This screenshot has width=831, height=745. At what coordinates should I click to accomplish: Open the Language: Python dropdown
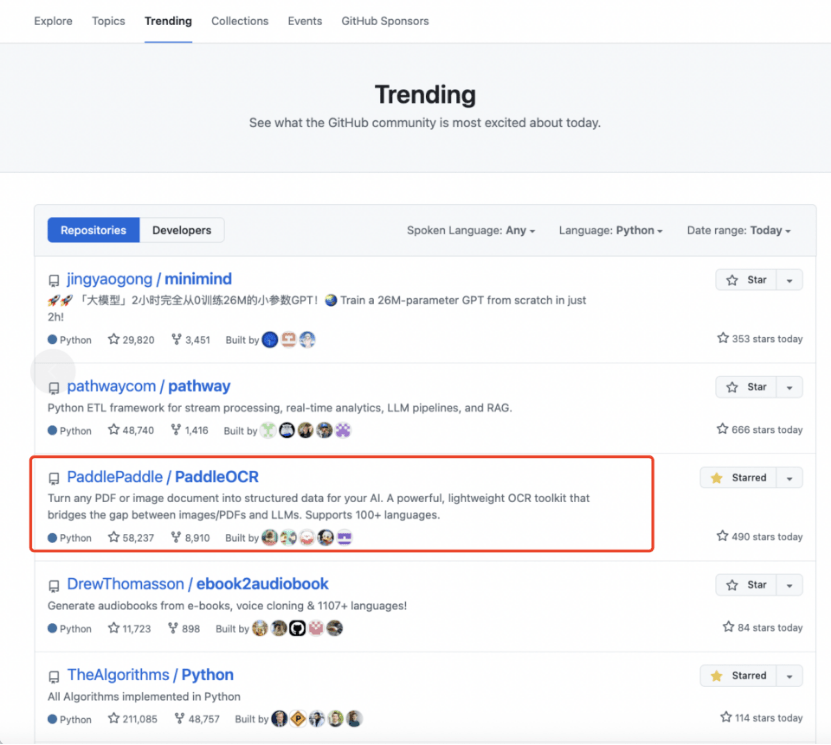[611, 230]
